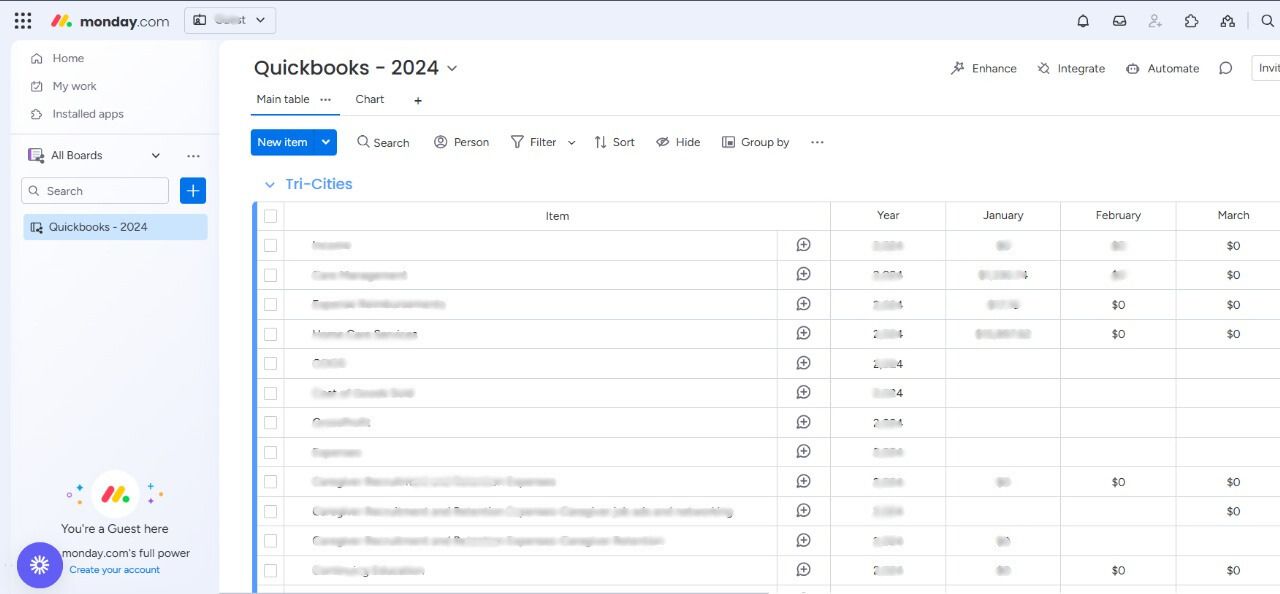
Task: Tick the select-all checkbox in table header
Action: point(270,216)
